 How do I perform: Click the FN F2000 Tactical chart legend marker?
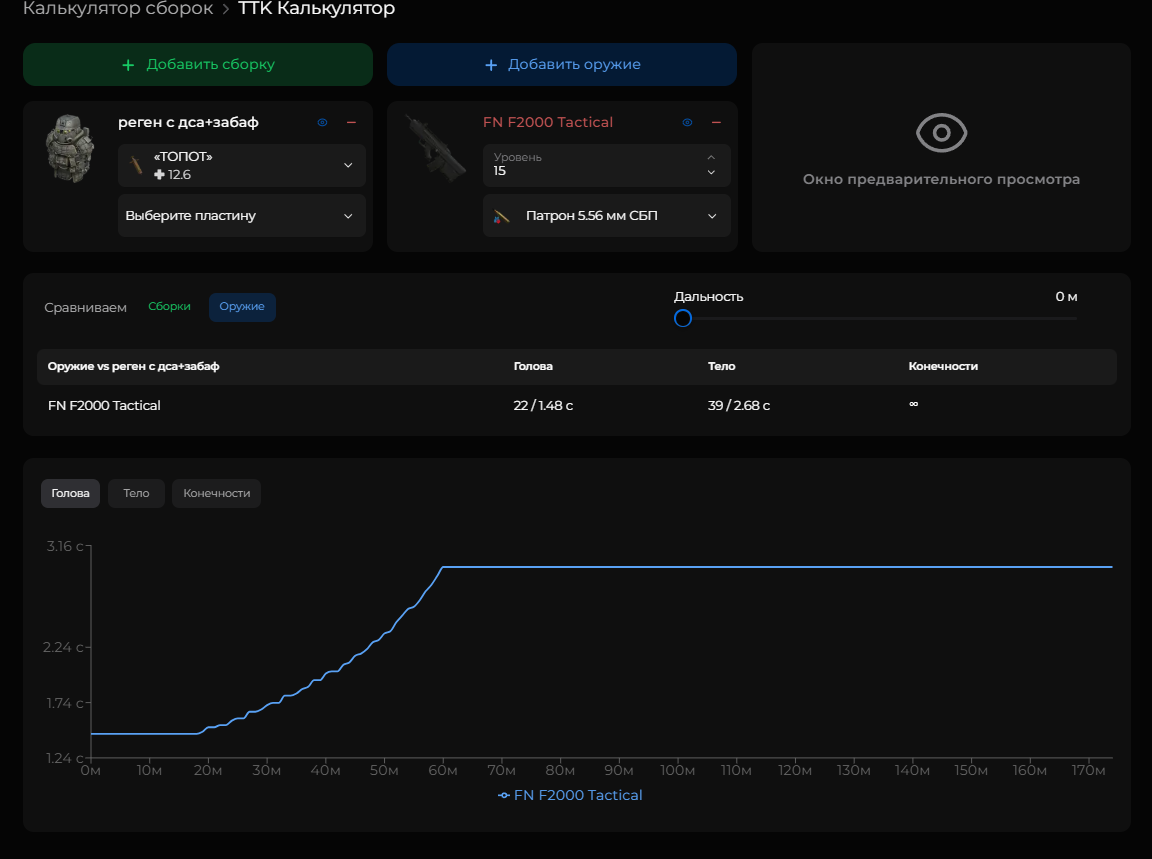pyautogui.click(x=503, y=796)
